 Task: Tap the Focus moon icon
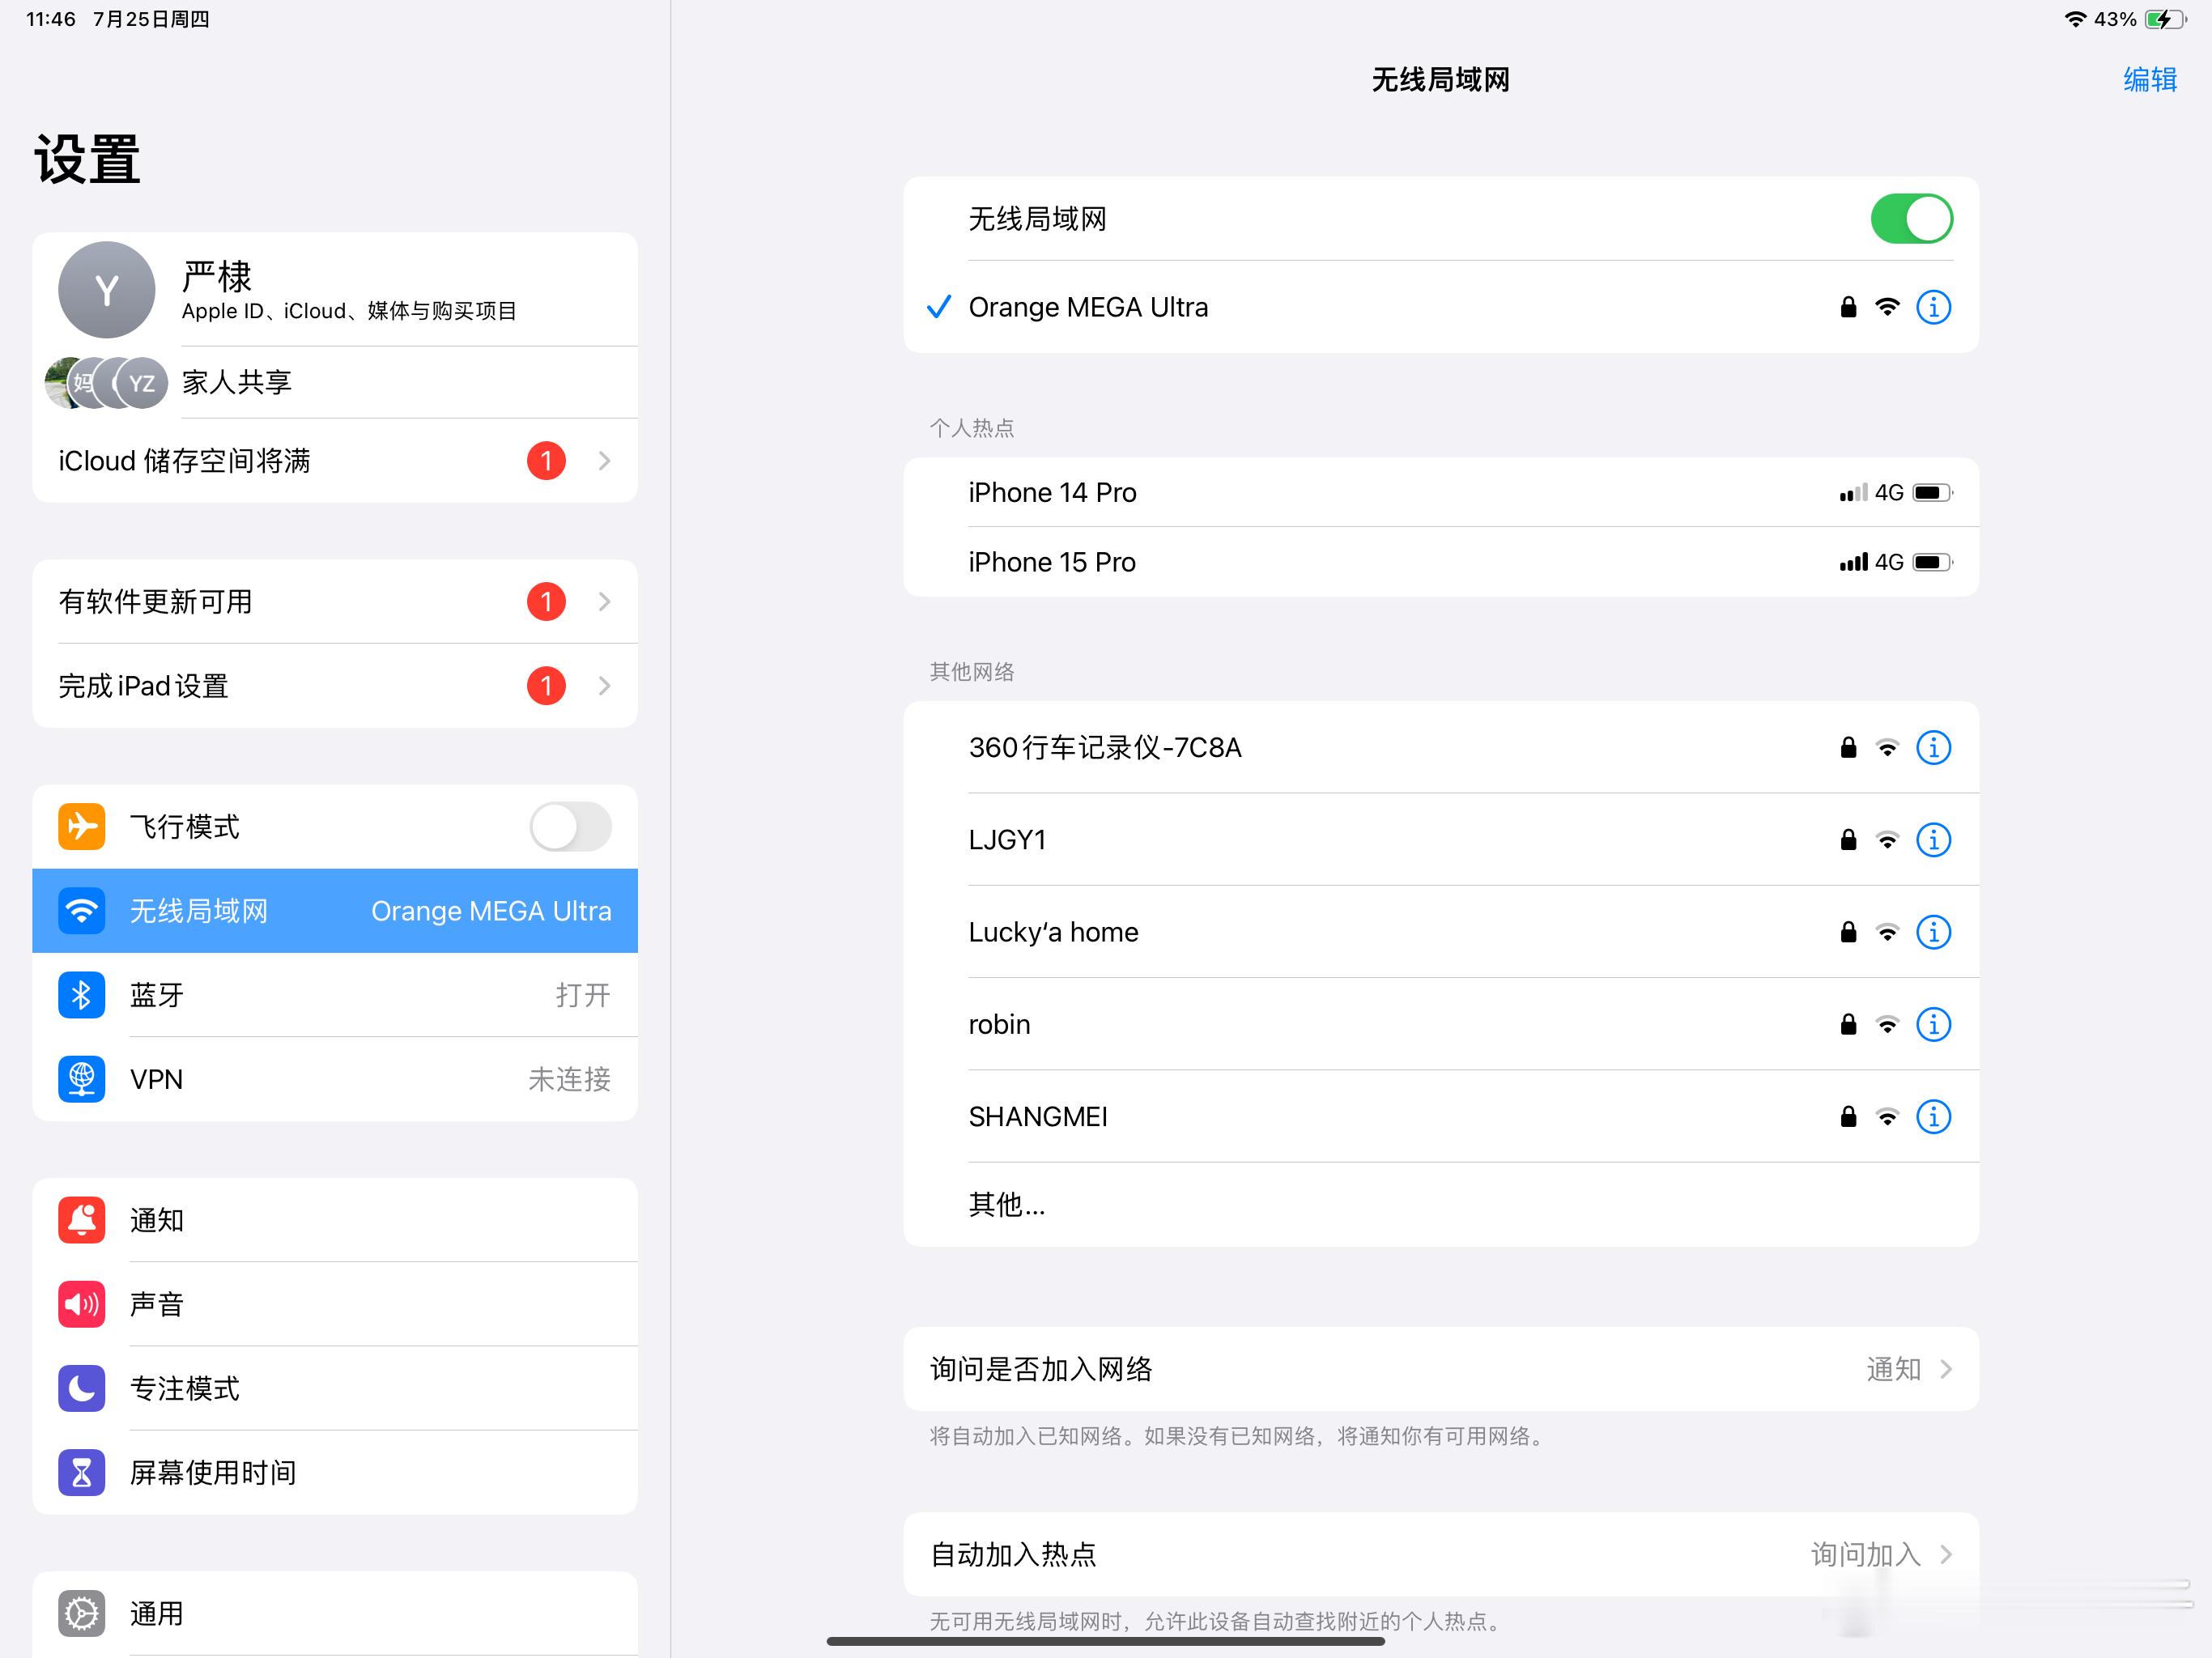click(x=81, y=1388)
